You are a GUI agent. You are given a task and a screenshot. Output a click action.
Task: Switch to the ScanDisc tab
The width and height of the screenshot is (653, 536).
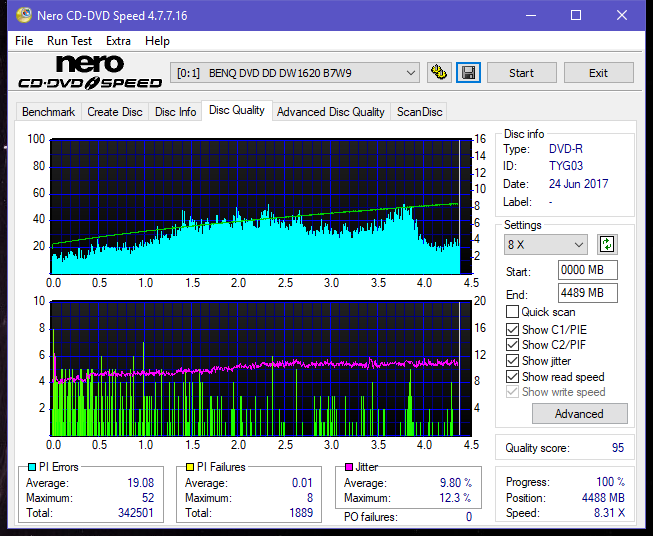pos(419,112)
